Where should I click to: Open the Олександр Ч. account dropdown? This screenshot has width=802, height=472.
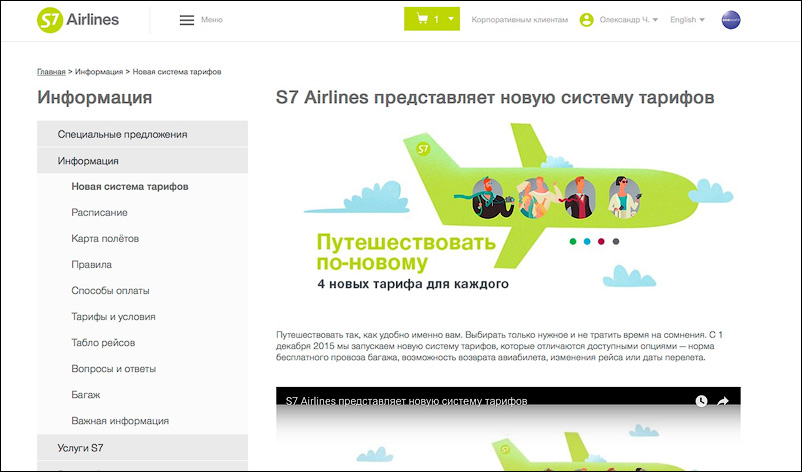click(x=629, y=19)
